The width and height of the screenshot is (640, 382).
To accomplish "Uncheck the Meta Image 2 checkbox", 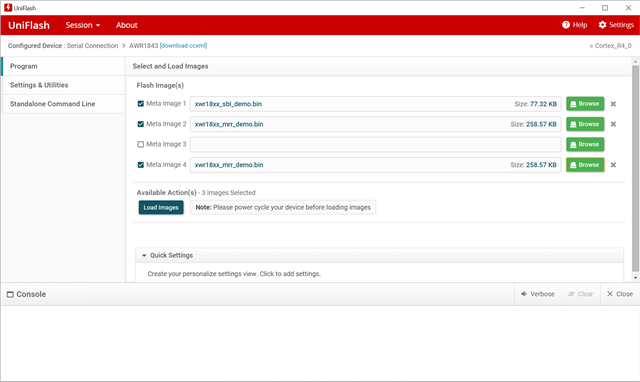I will click(141, 124).
